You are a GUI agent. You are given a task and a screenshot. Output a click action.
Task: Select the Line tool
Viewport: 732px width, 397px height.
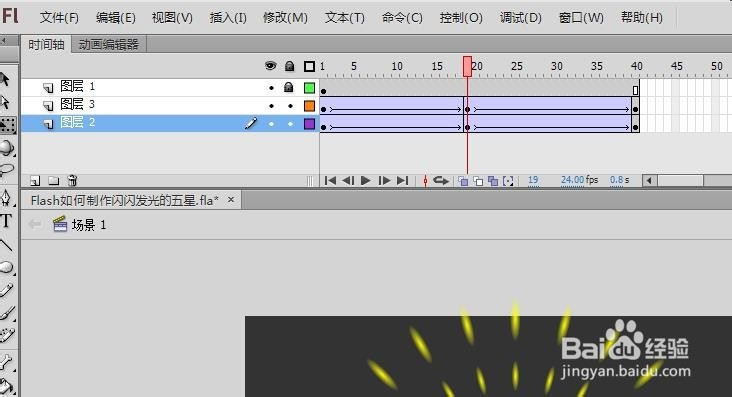(6, 244)
